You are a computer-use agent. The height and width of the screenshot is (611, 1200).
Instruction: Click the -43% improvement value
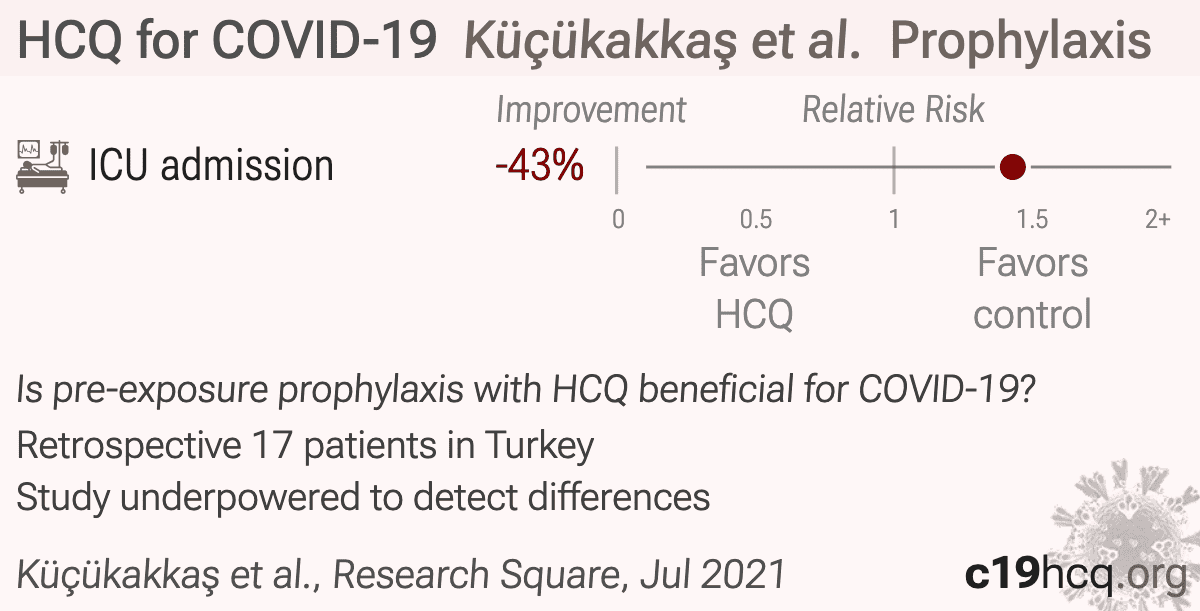539,166
